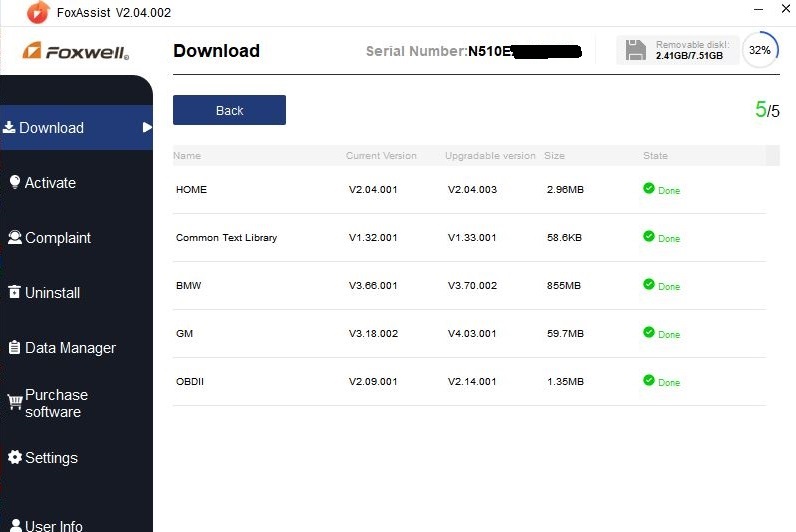Select the HOME row name

tap(191, 189)
